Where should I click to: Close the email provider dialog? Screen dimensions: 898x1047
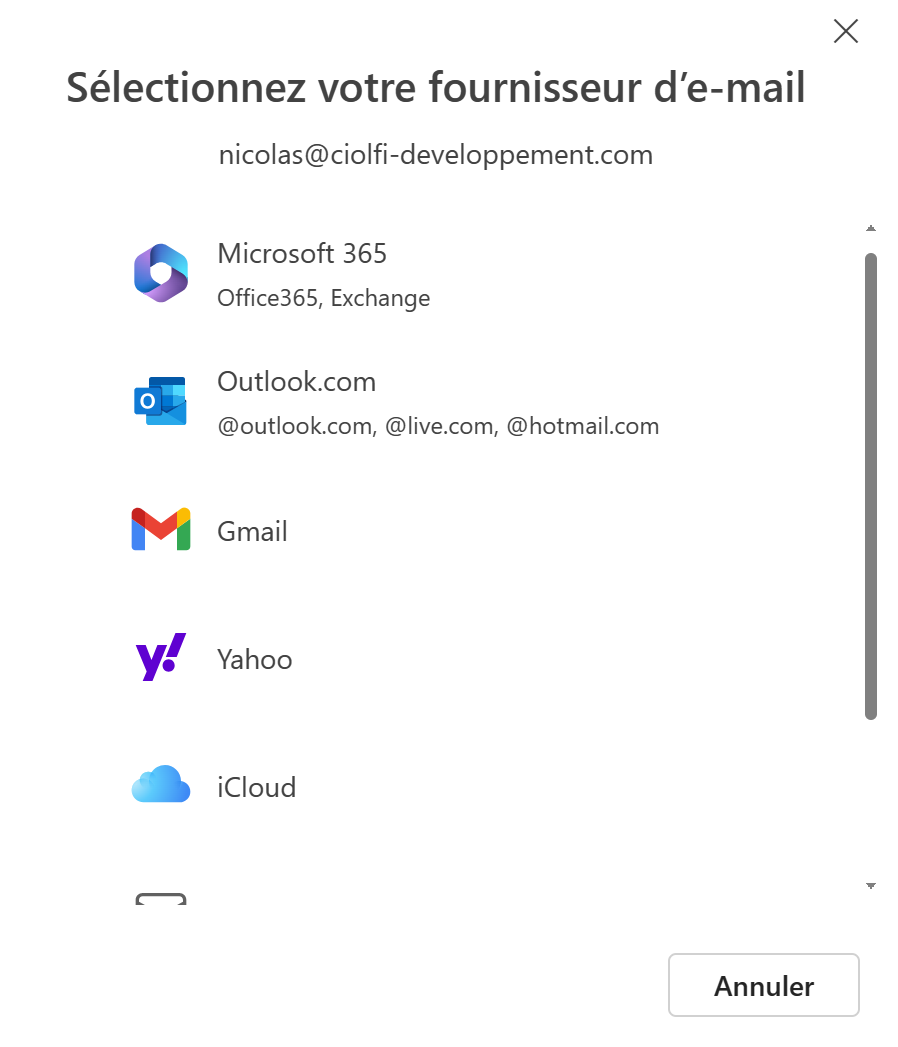pos(846,32)
